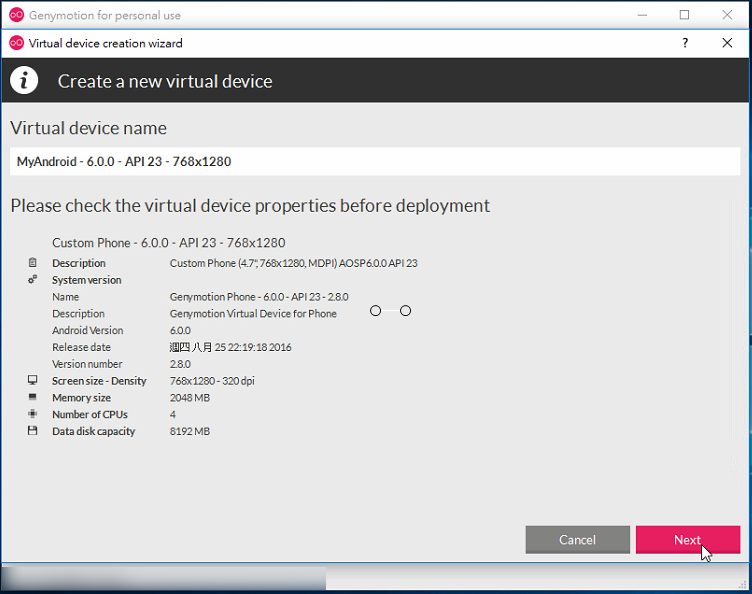Click 'Genymotion Virtual Device for Phone' text
752x594 pixels.
(253, 314)
